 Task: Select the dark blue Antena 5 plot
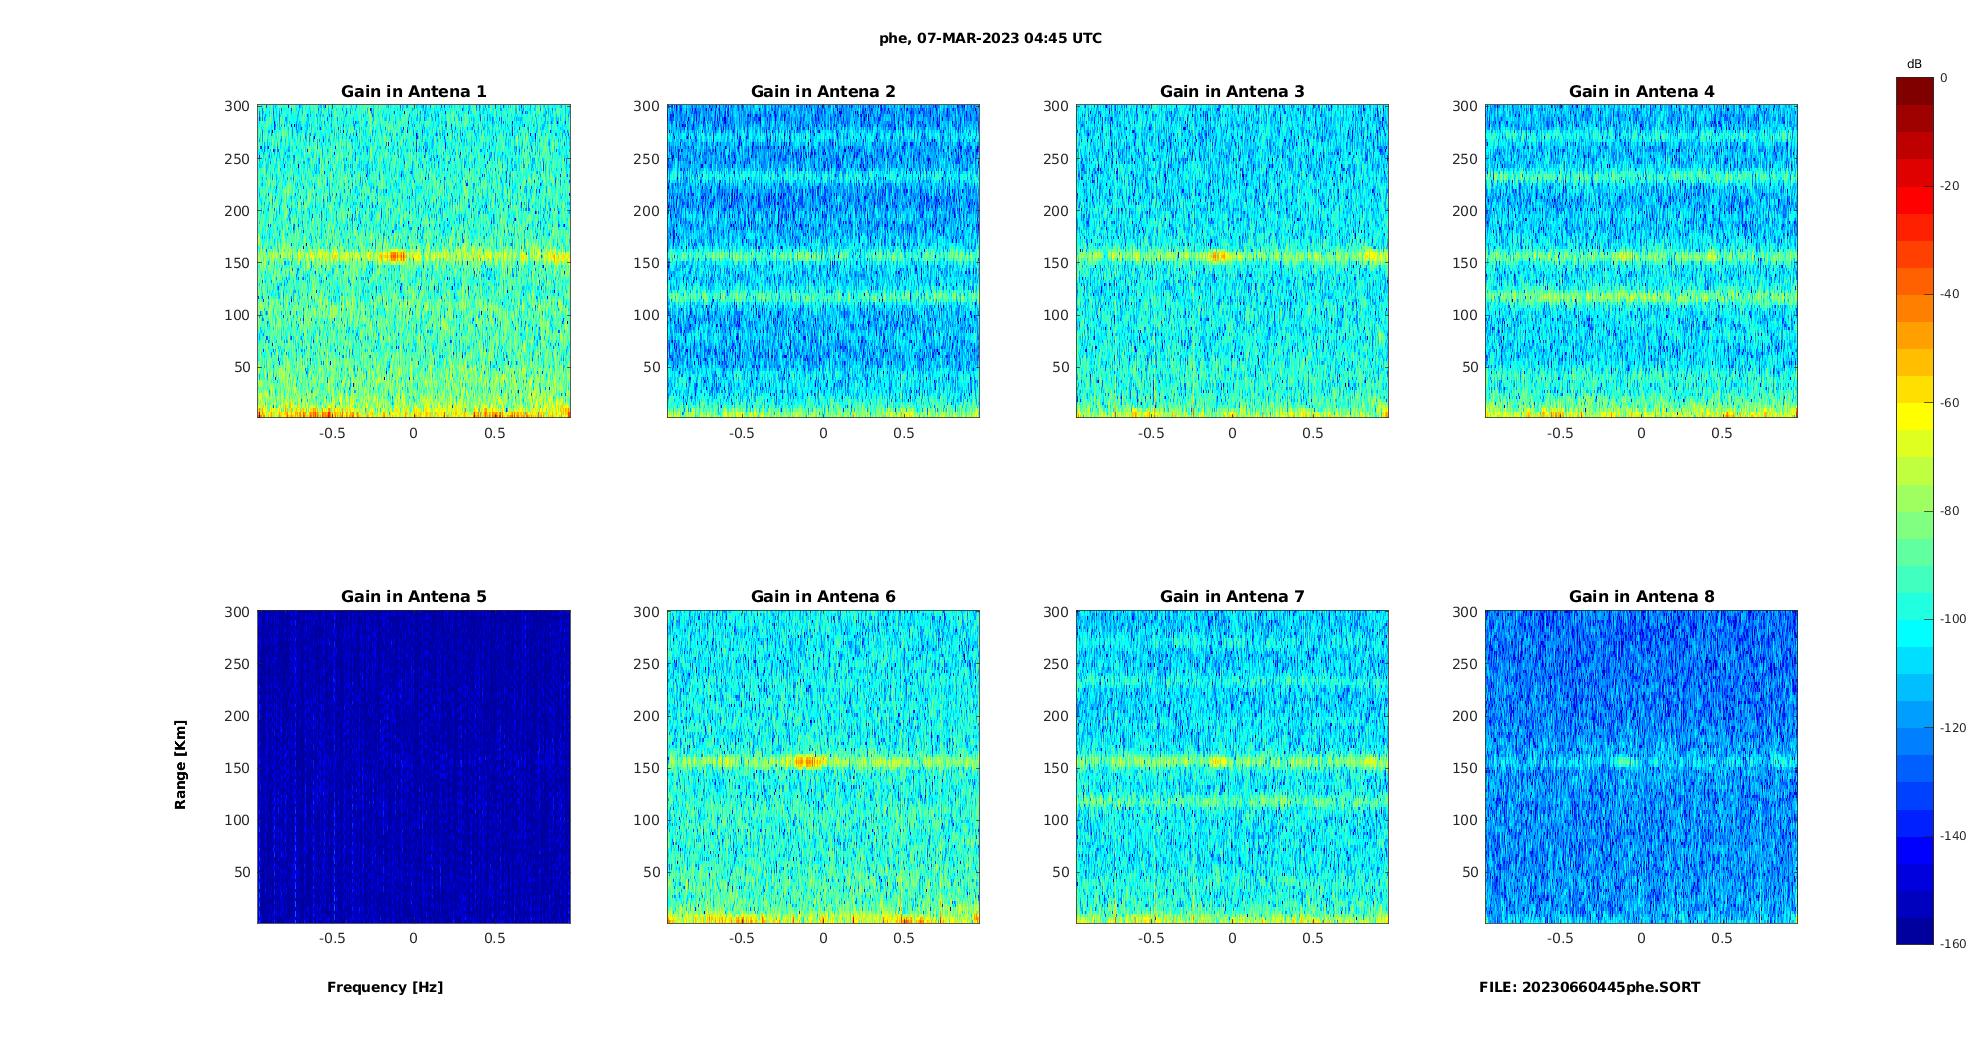click(x=414, y=766)
